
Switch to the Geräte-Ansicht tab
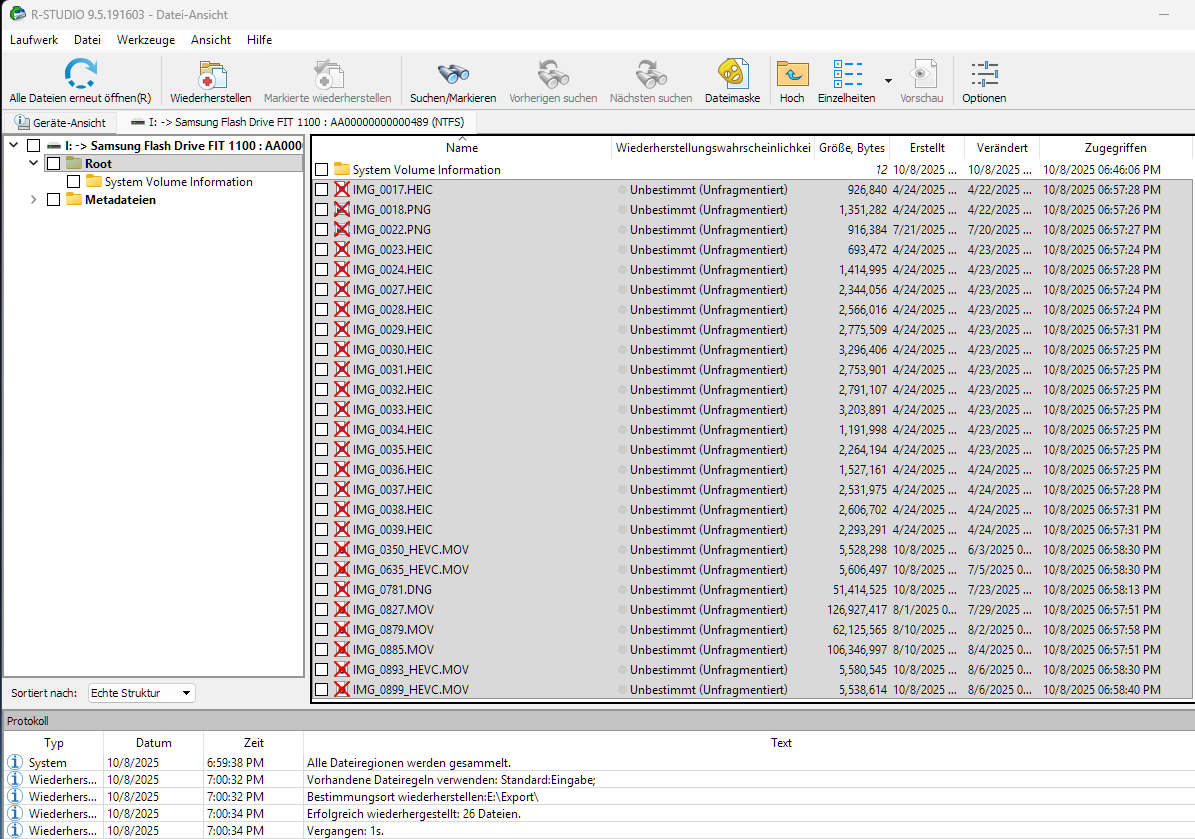point(60,122)
